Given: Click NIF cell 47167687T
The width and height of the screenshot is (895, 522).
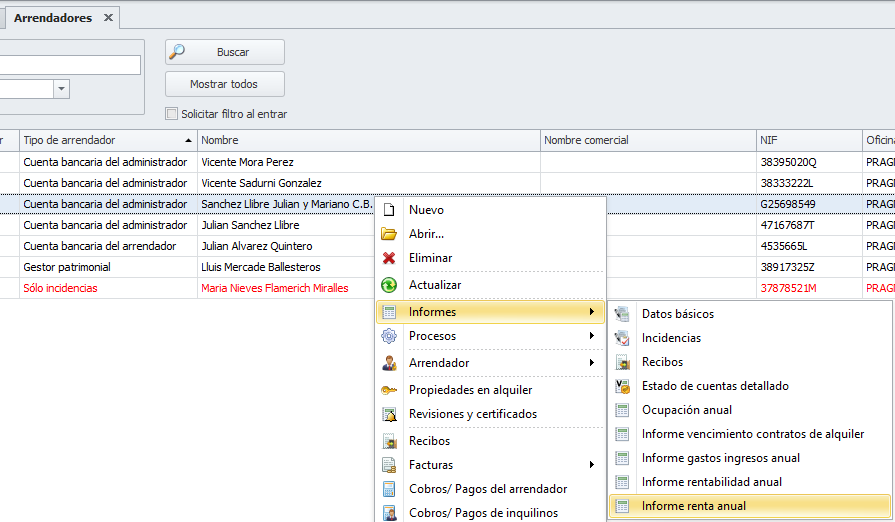Looking at the screenshot, I should [809, 225].
